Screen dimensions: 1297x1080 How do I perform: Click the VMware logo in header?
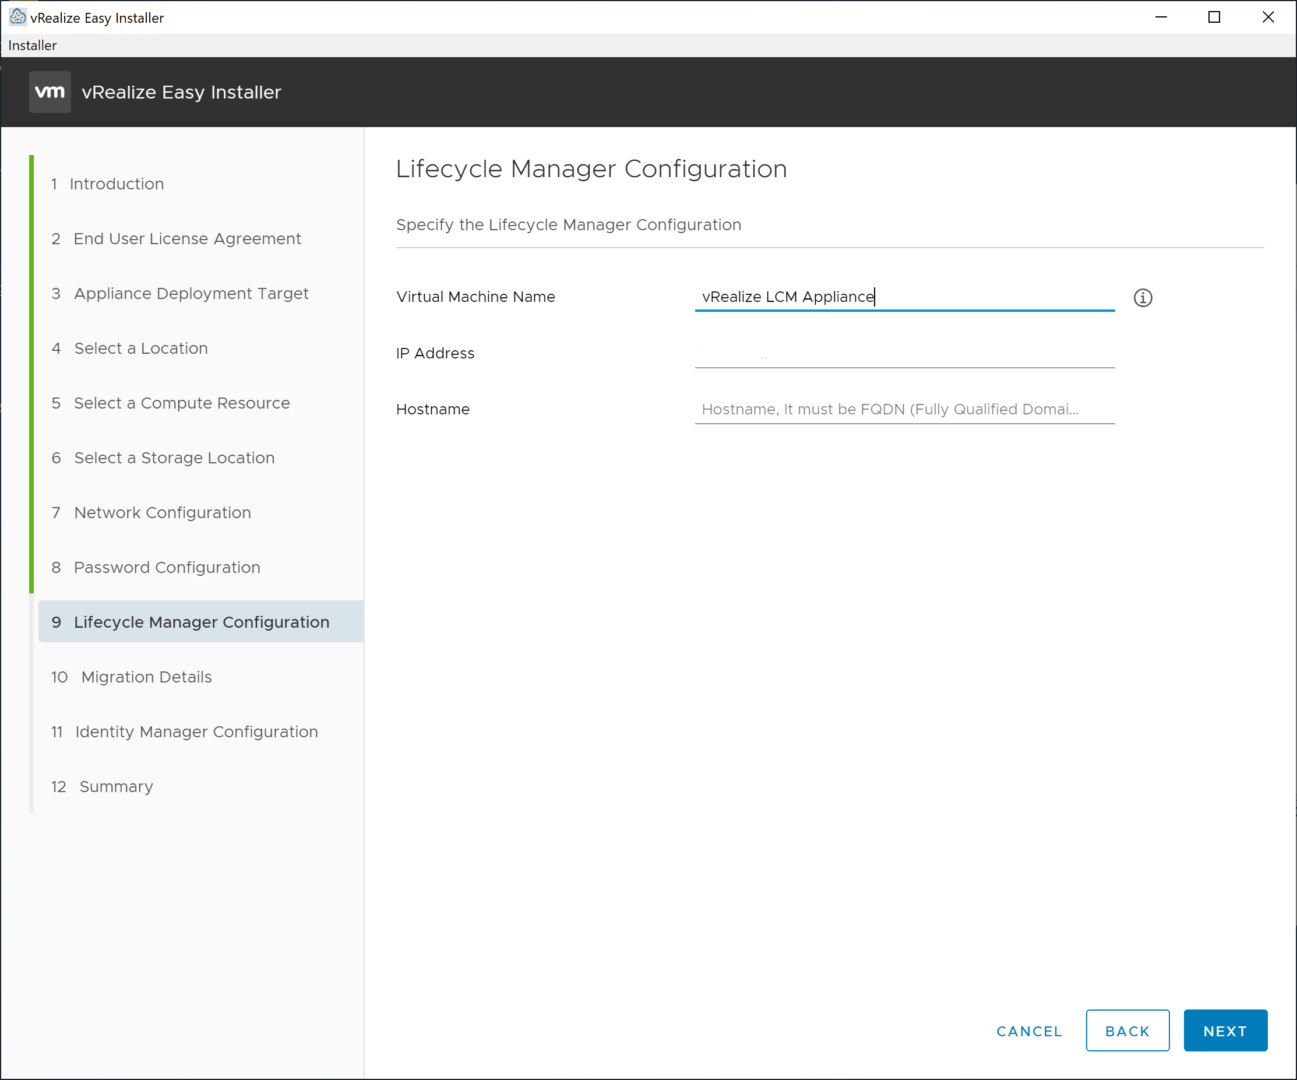50,92
